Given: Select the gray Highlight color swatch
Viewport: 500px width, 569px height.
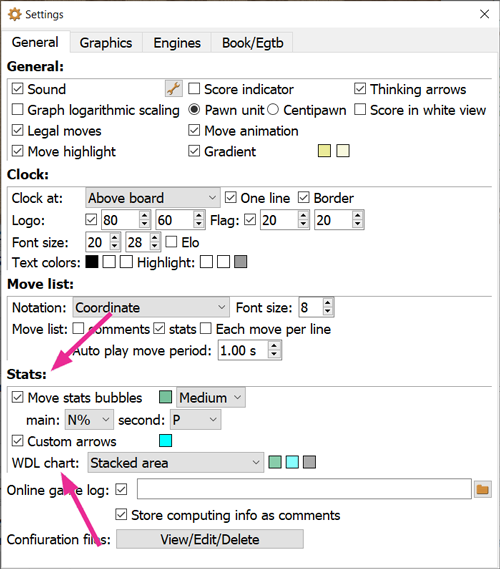Looking at the screenshot, I should click(x=241, y=262).
